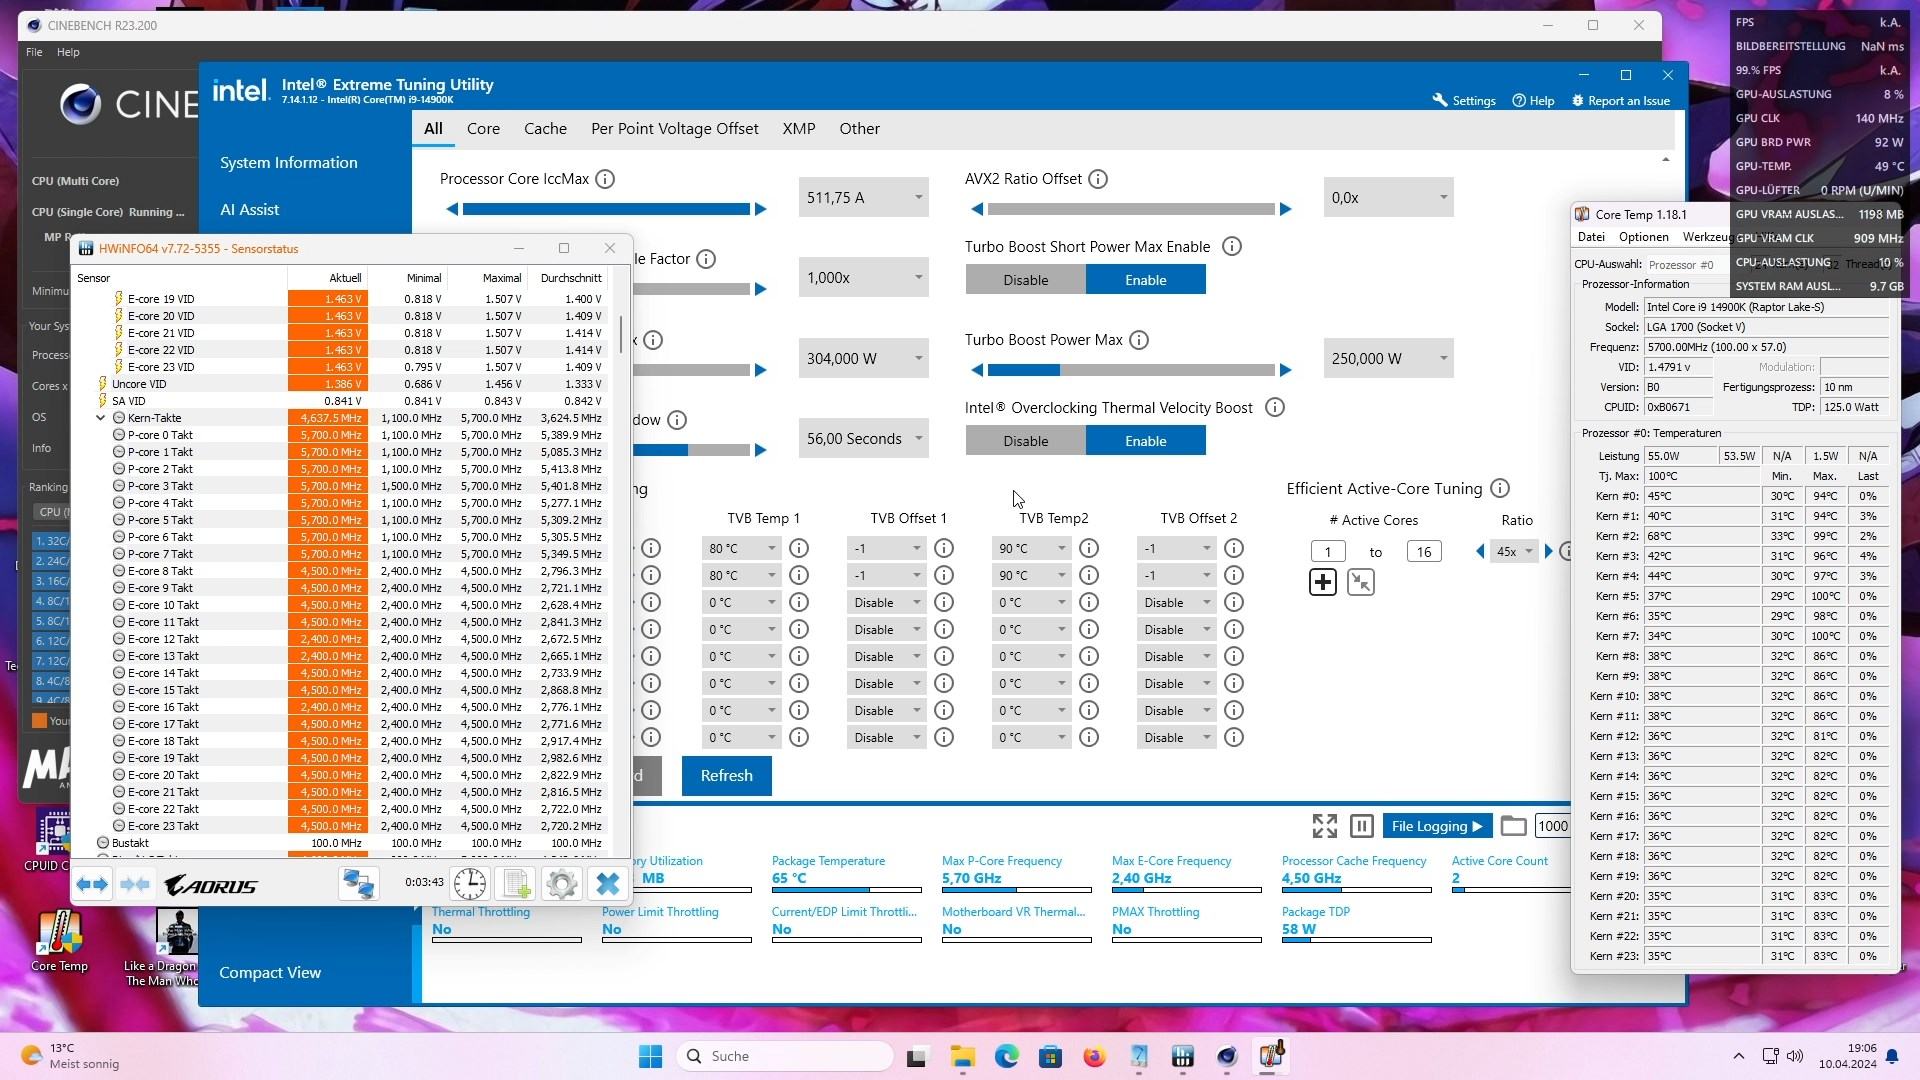Click the taskbar Suche search box
The height and width of the screenshot is (1080, 1920).
[x=785, y=1056]
